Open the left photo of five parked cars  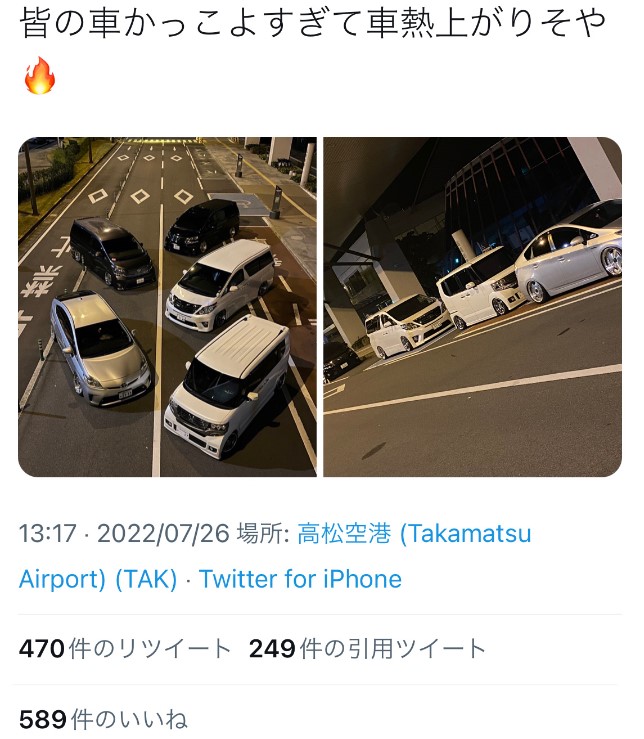pyautogui.click(x=167, y=307)
